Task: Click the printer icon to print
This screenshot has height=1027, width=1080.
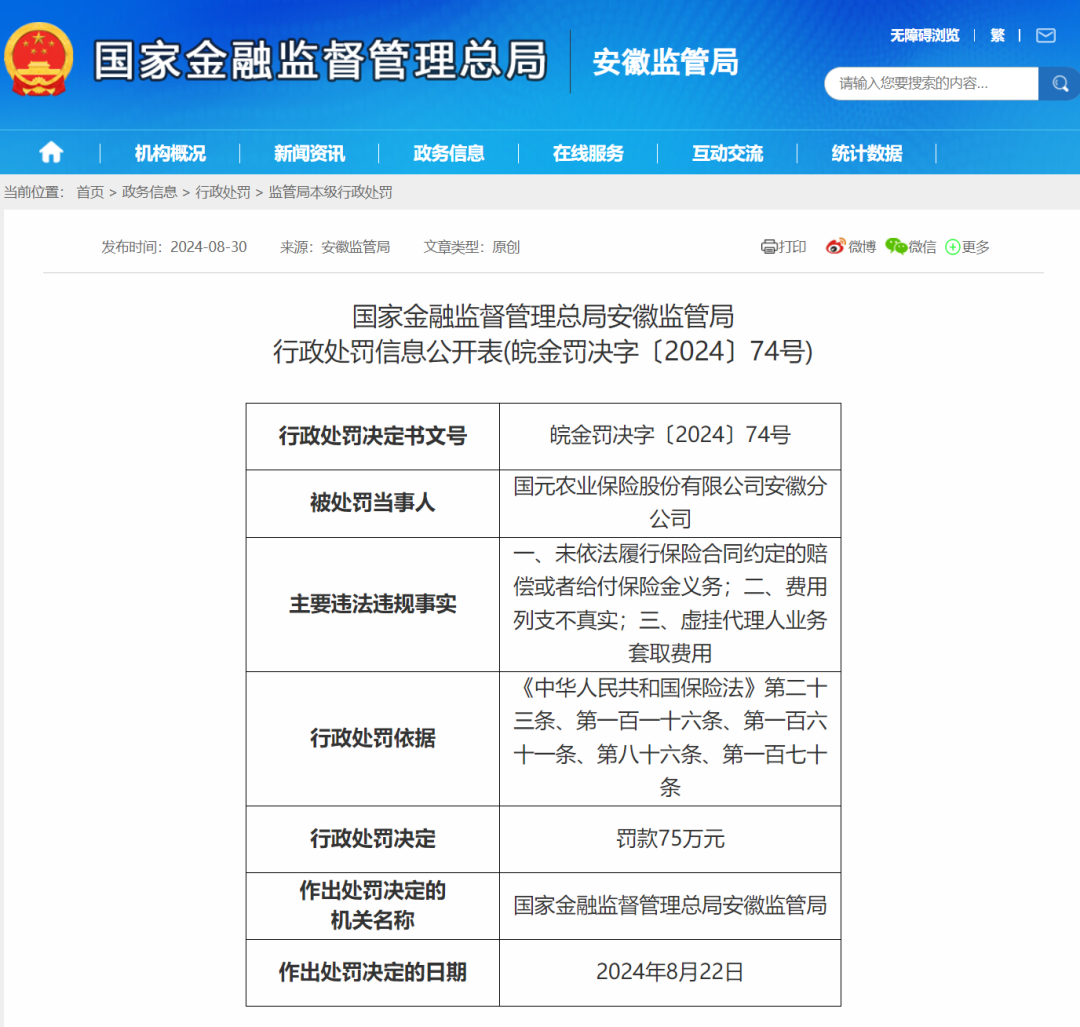Action: tap(768, 247)
